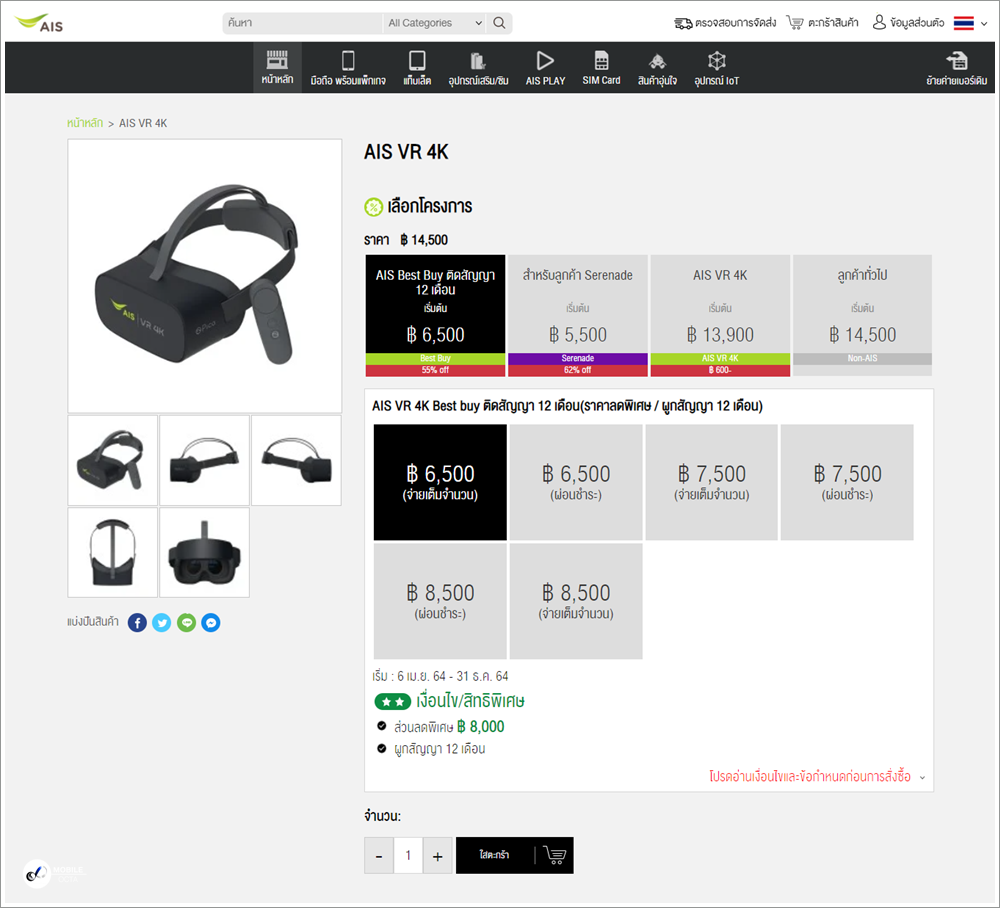Viewport: 1000px width, 908px height.
Task: Click the 12-month contract condition text
Action: click(x=439, y=749)
